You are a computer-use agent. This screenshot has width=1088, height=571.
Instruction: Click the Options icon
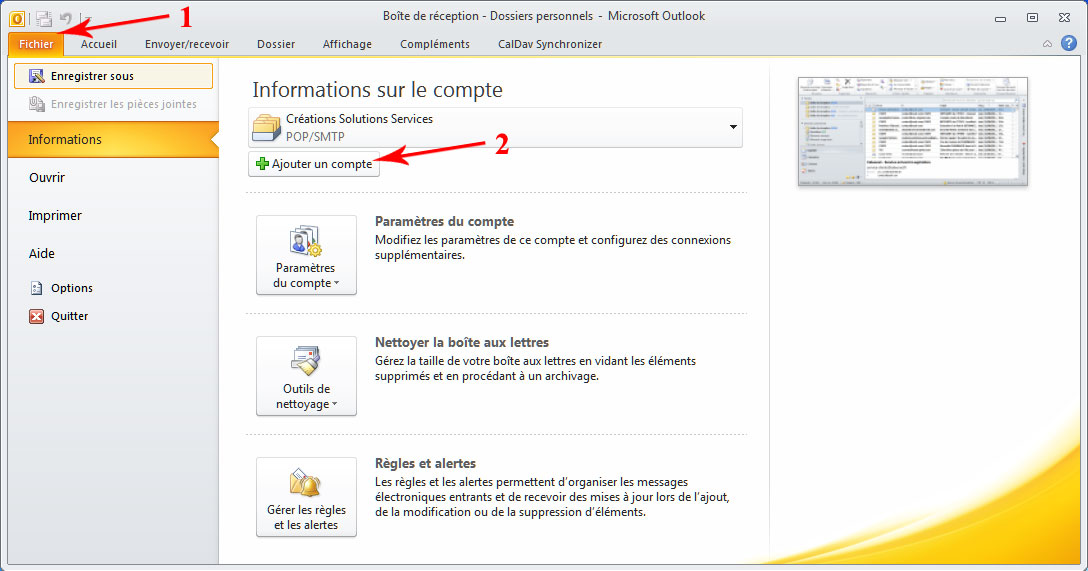point(36,288)
